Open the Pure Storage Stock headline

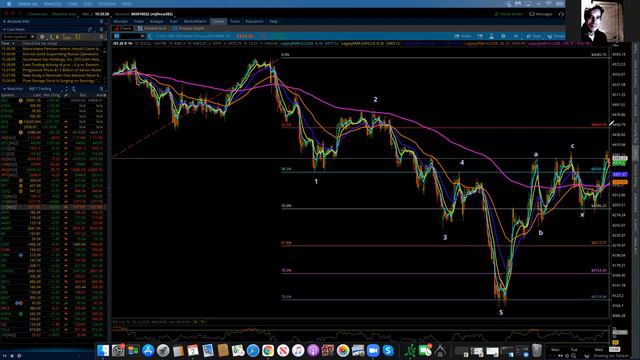coord(61,81)
